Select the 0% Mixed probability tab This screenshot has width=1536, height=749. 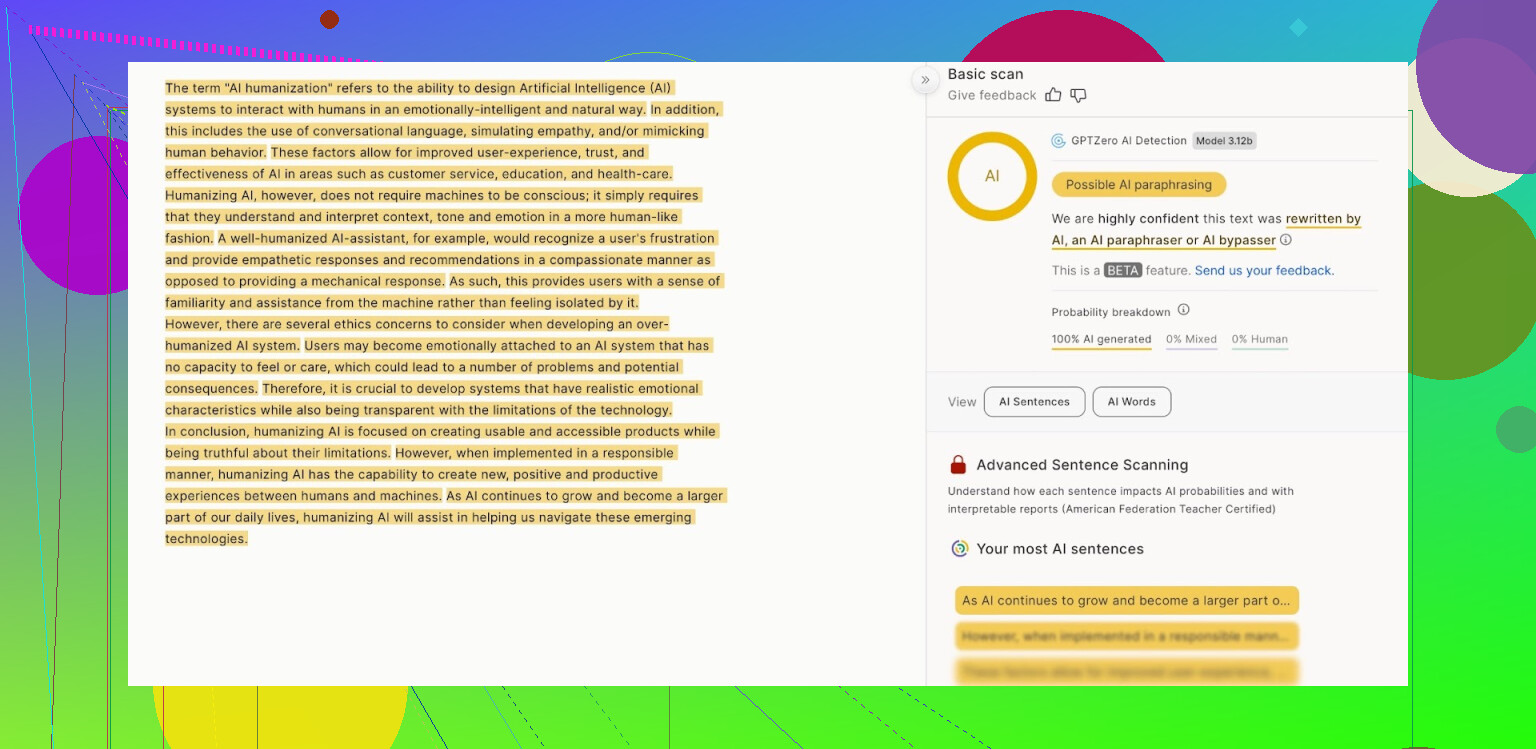click(1191, 339)
